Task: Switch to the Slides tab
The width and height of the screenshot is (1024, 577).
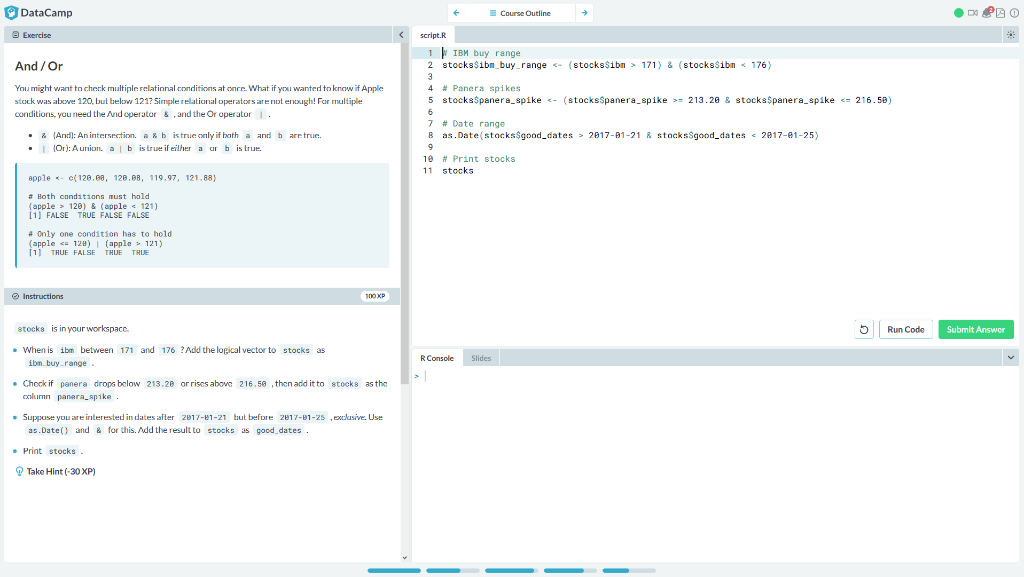Action: [481, 356]
